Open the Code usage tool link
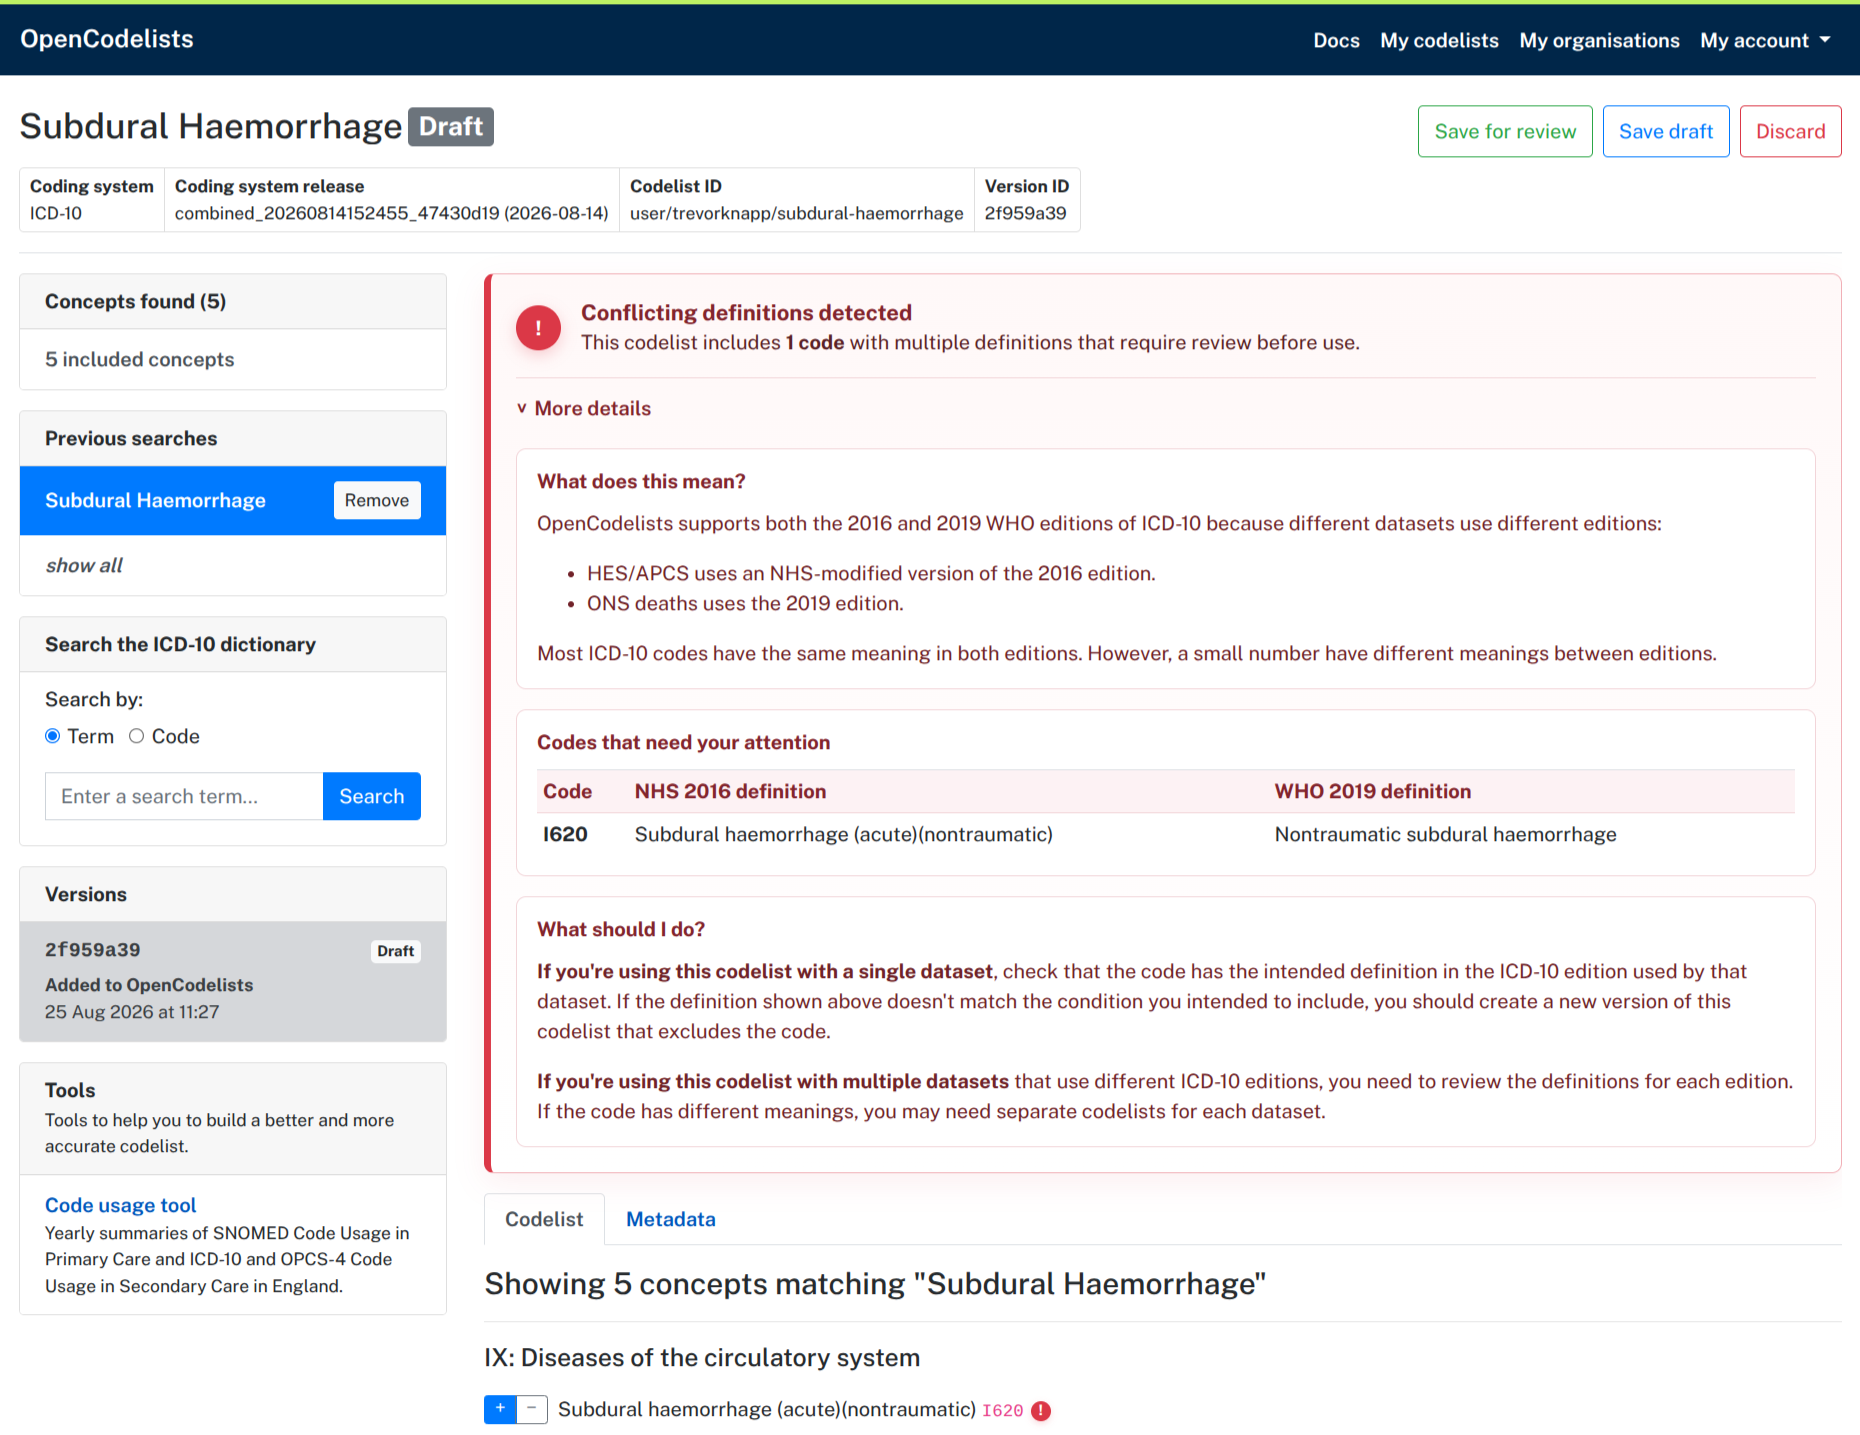1860x1435 pixels. coord(120,1205)
